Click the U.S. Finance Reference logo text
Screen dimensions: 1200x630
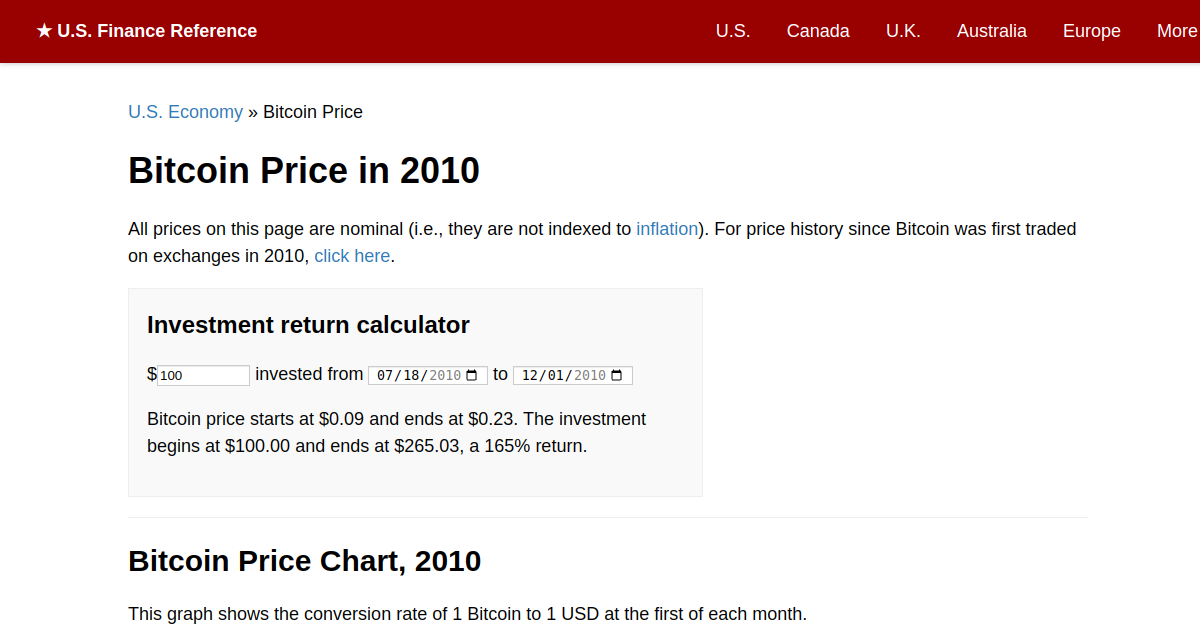(155, 31)
